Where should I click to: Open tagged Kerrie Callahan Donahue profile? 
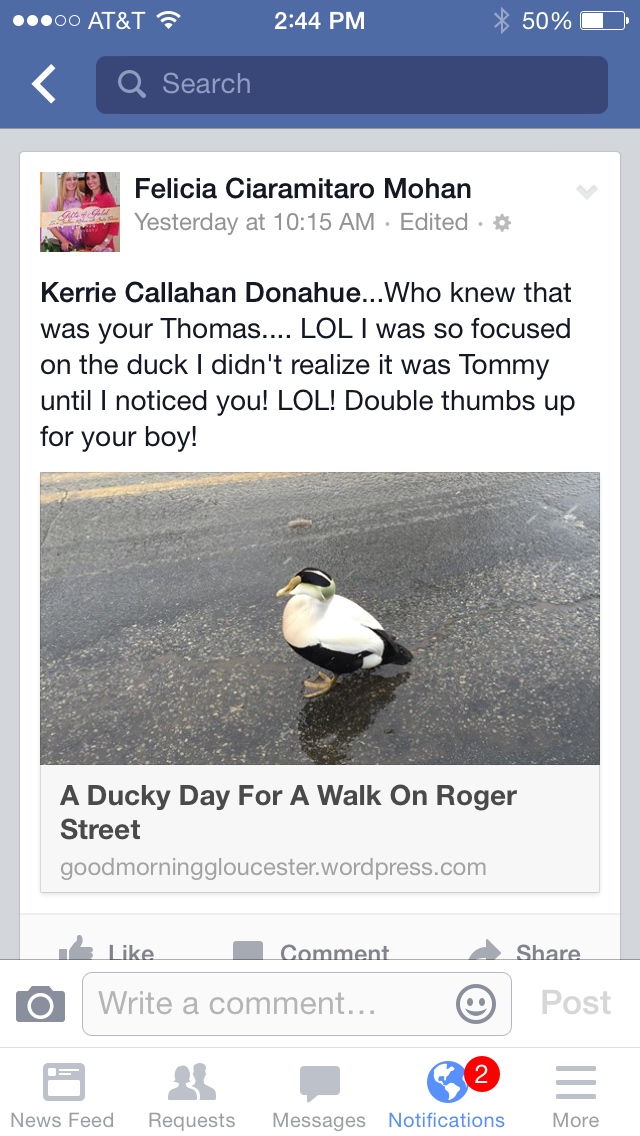tap(200, 293)
